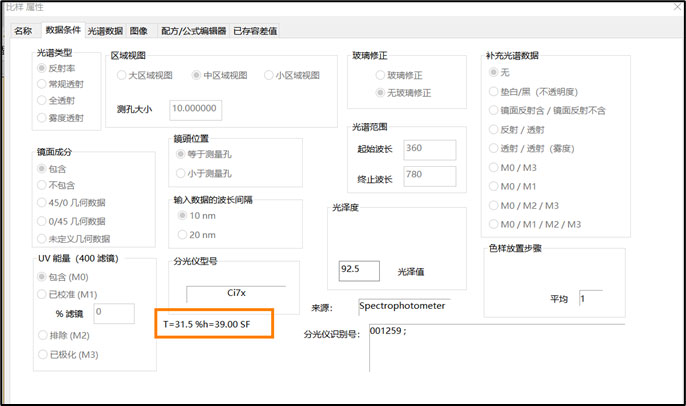
Task: Select 大区域视图 radio button
Action: [122, 75]
